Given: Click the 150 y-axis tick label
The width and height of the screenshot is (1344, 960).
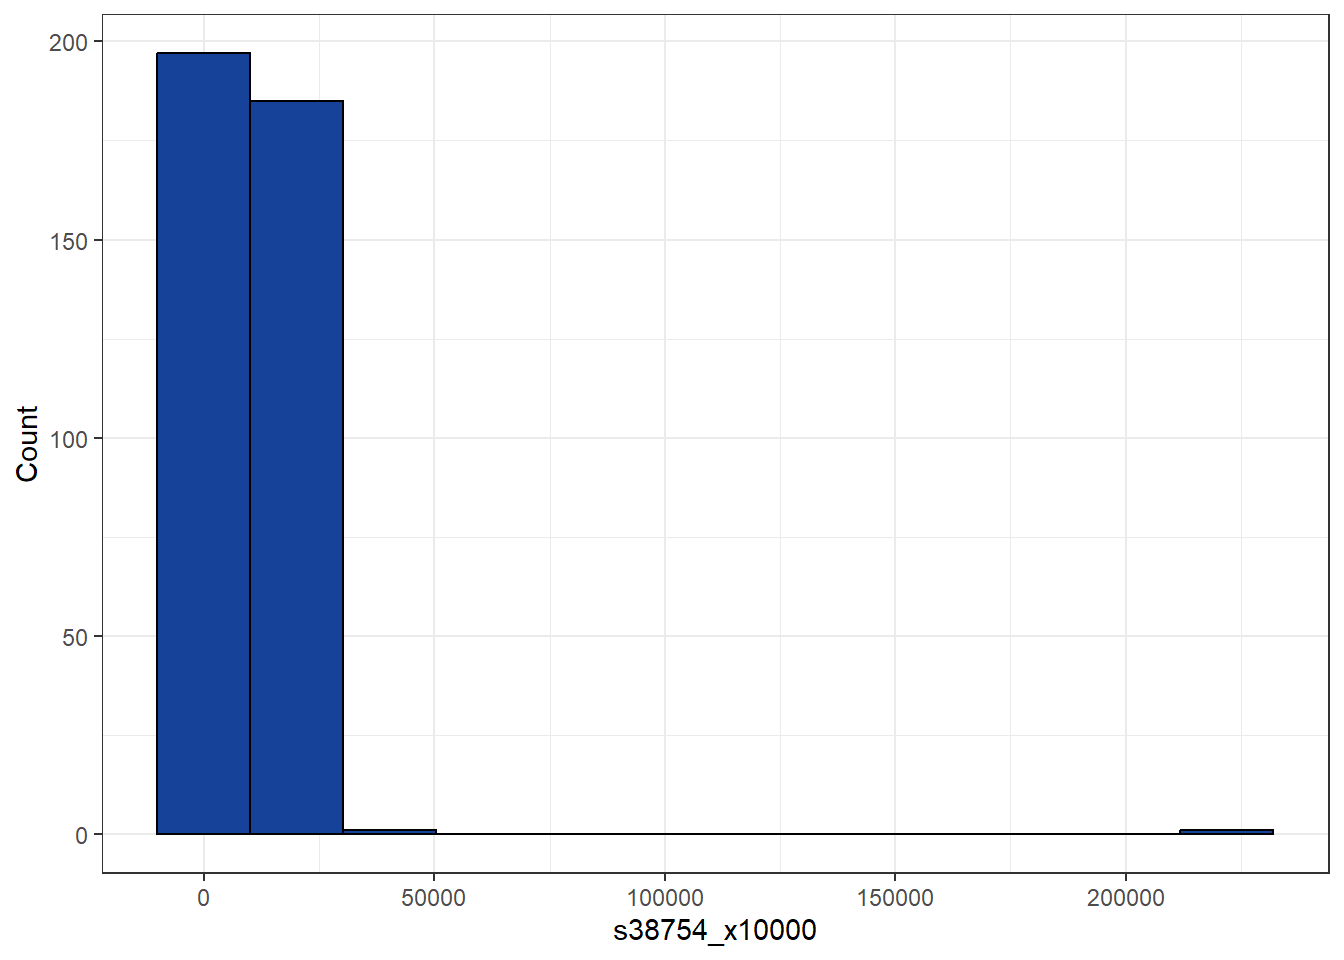Looking at the screenshot, I should [69, 241].
